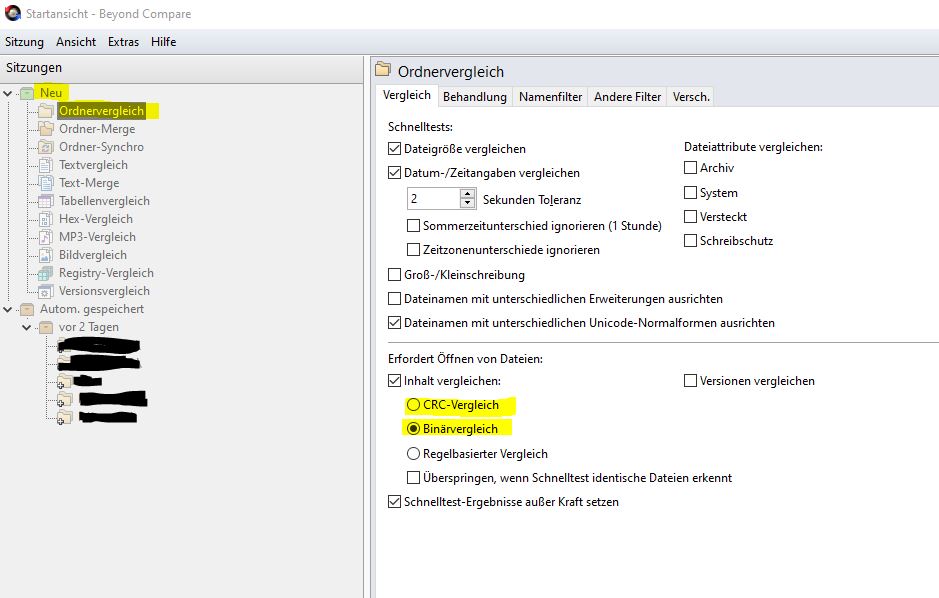
Task: Enable Schreibschutz attribute checkbox
Action: 690,241
